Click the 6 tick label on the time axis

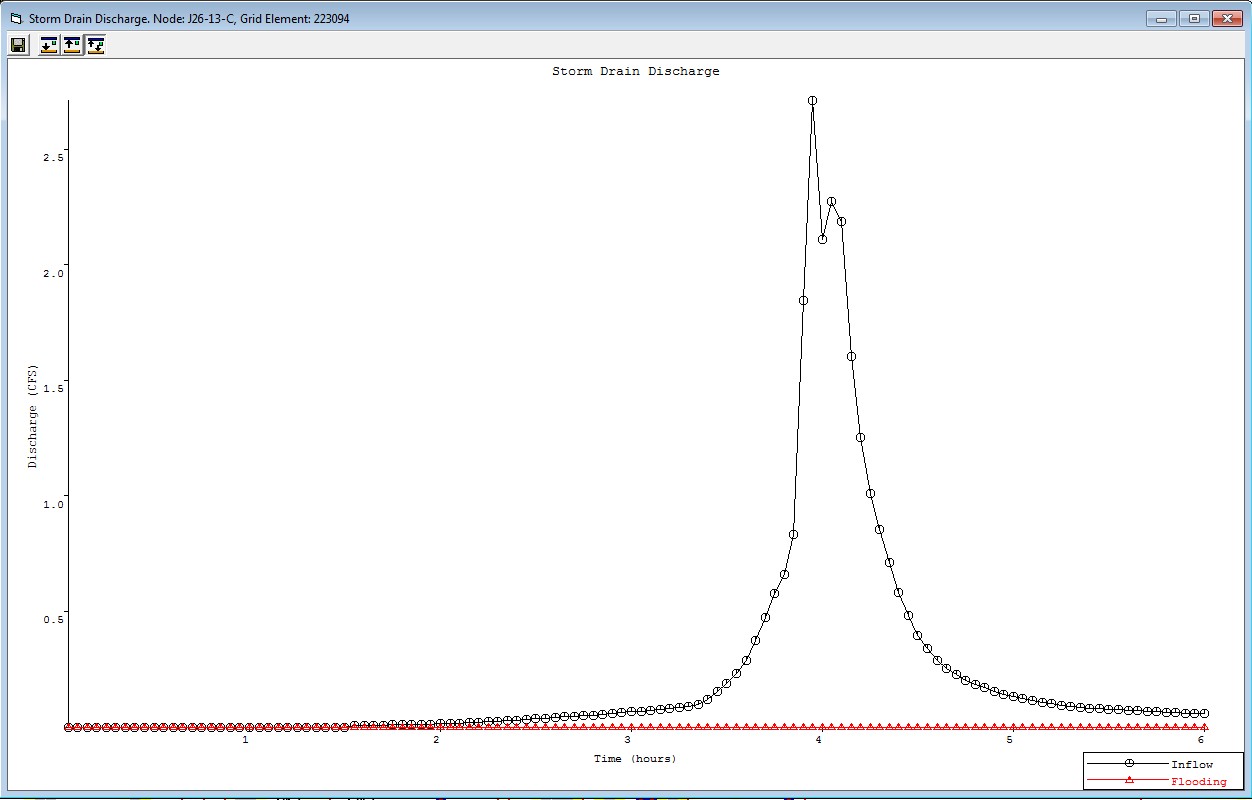1200,740
